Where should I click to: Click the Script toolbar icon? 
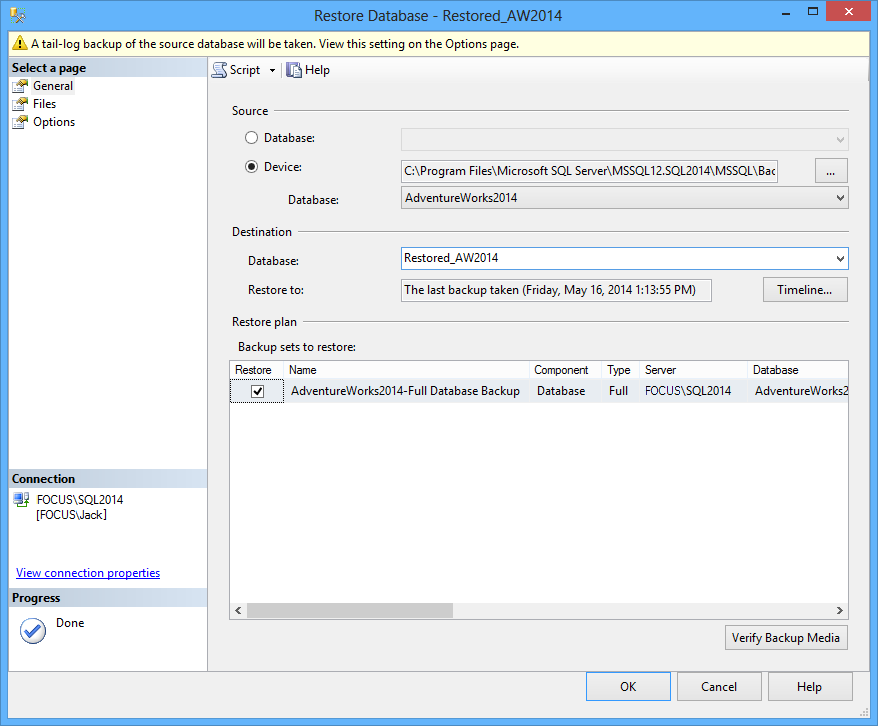tap(220, 70)
